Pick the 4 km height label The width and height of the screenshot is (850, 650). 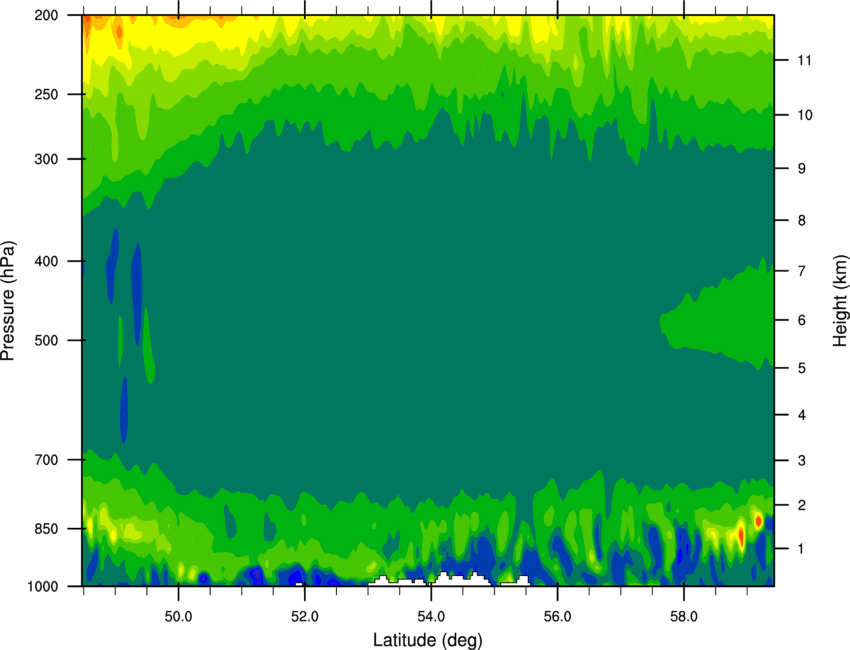click(802, 415)
